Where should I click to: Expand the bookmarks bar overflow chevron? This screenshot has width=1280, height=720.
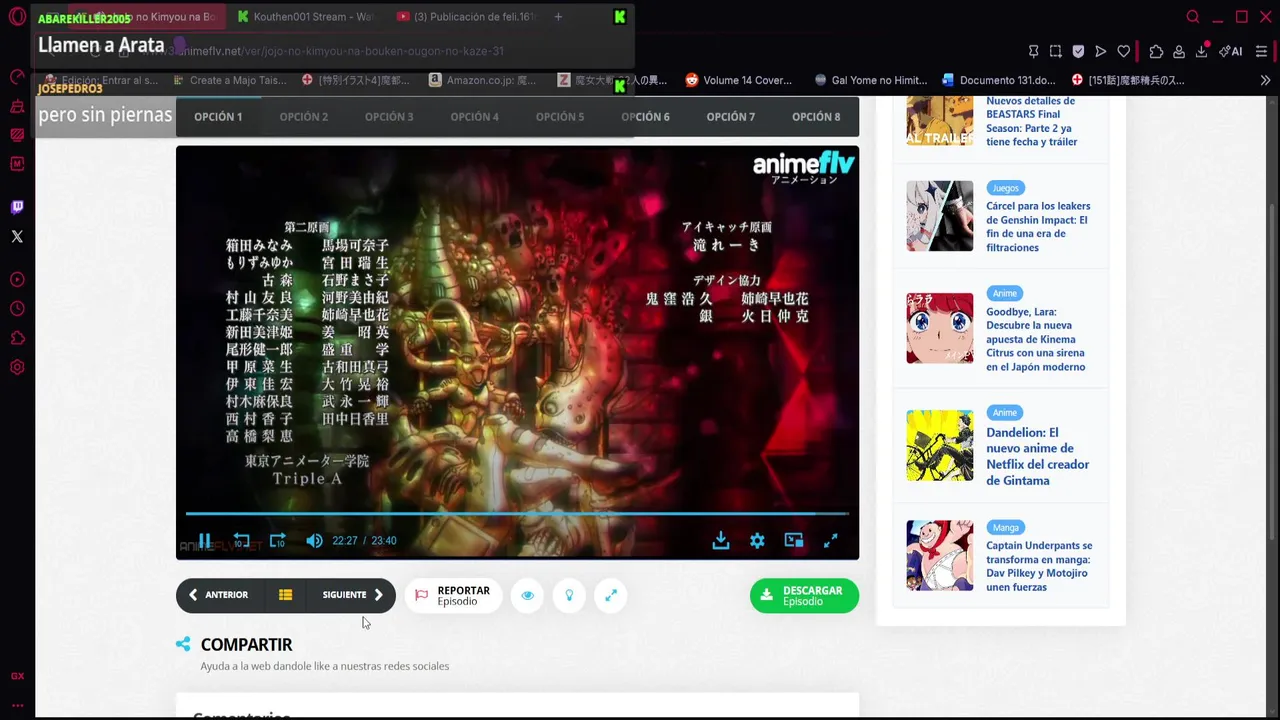[1265, 80]
